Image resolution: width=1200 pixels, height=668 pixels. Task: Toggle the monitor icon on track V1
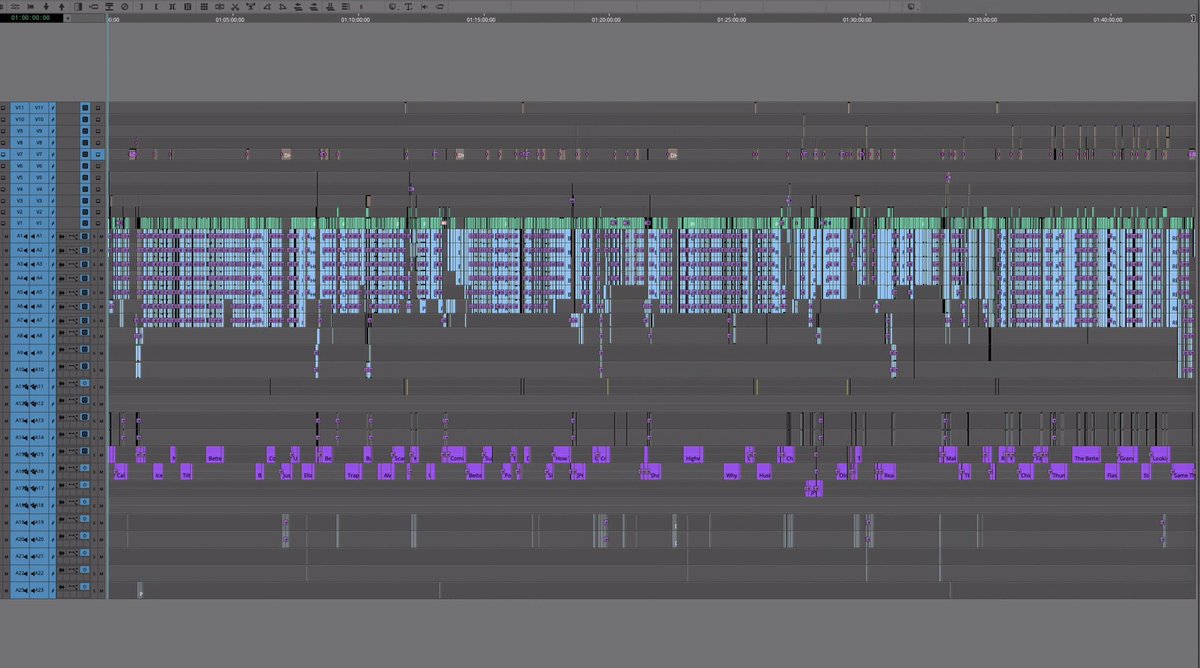pyautogui.click(x=85, y=222)
